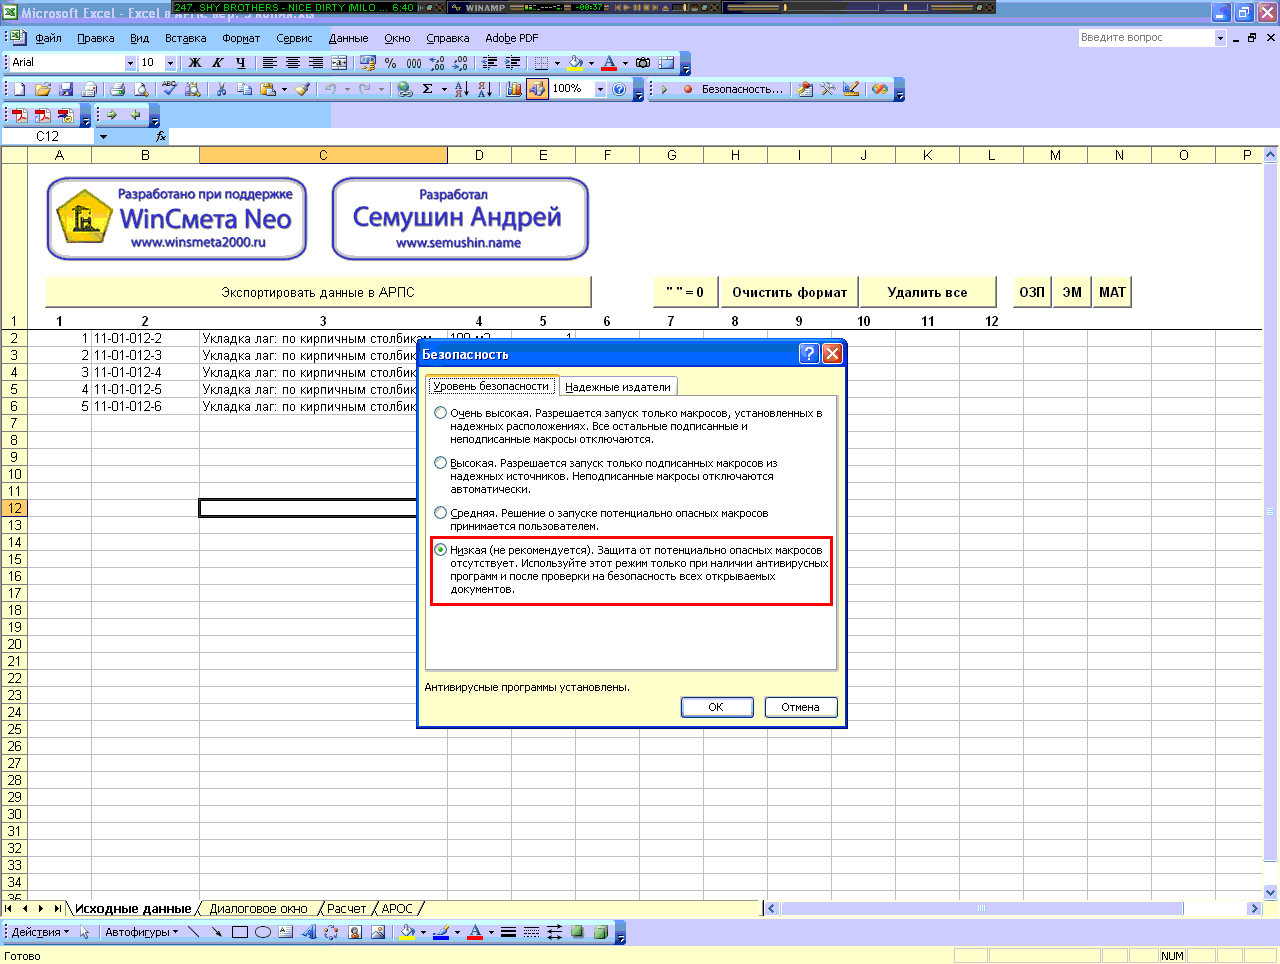Open the Arial font name dropdown
This screenshot has height=964, width=1280.
(x=130, y=63)
